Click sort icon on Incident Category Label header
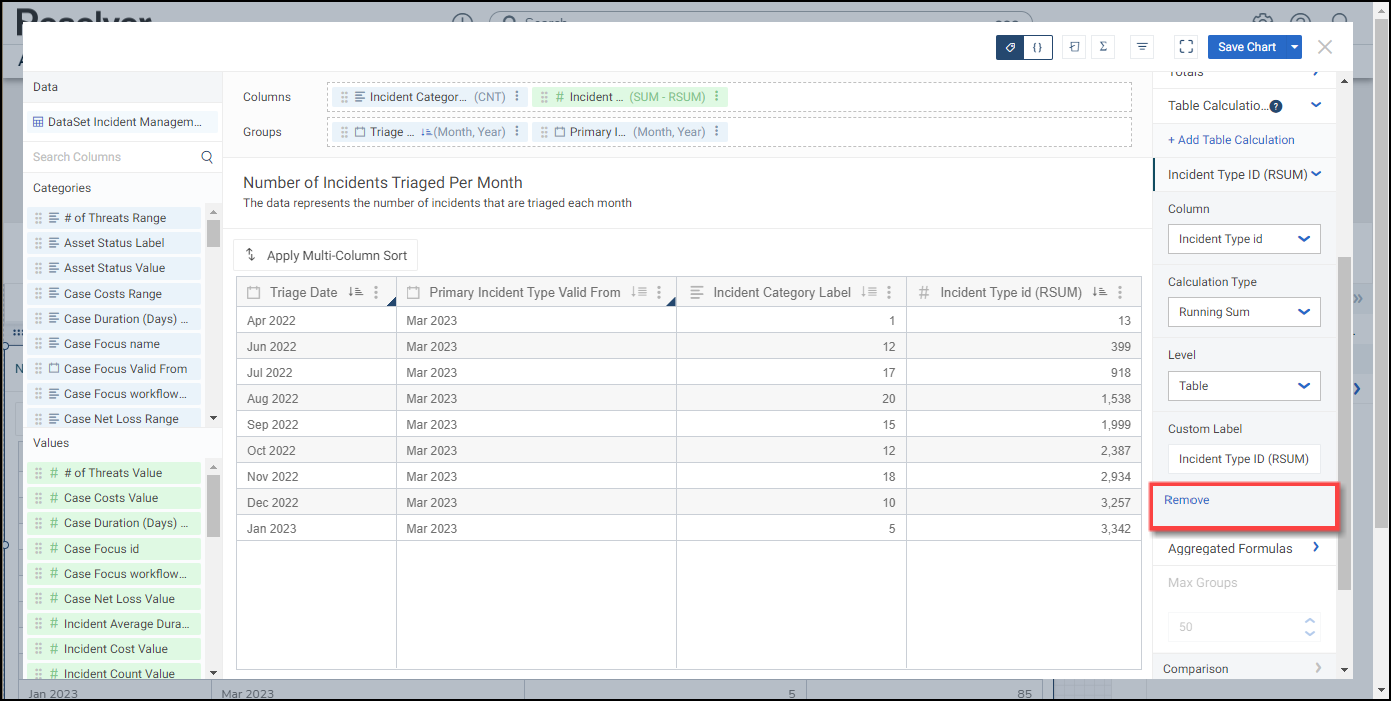 [870, 292]
